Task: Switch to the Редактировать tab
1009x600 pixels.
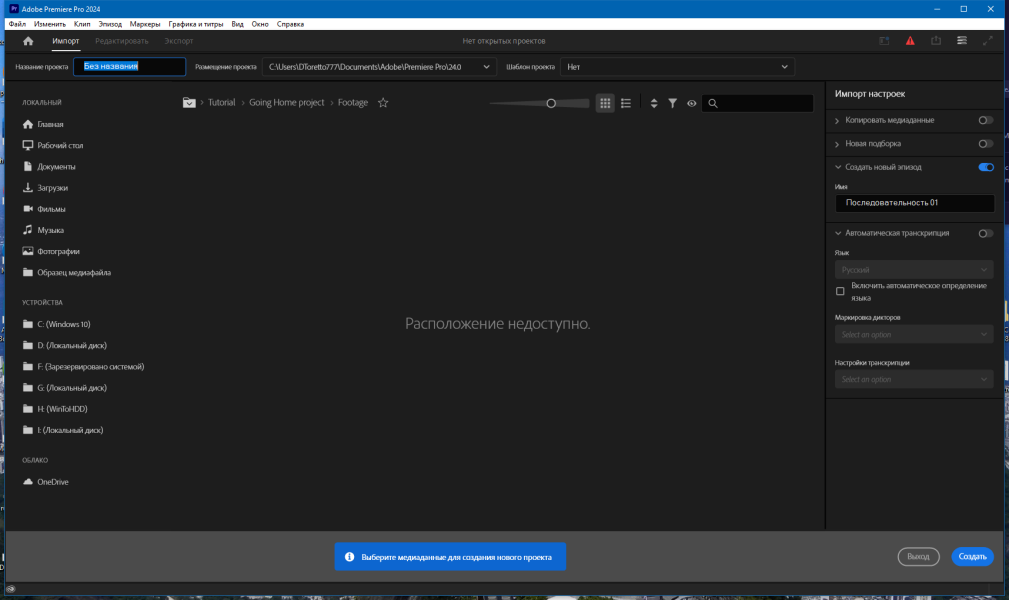Action: (122, 41)
